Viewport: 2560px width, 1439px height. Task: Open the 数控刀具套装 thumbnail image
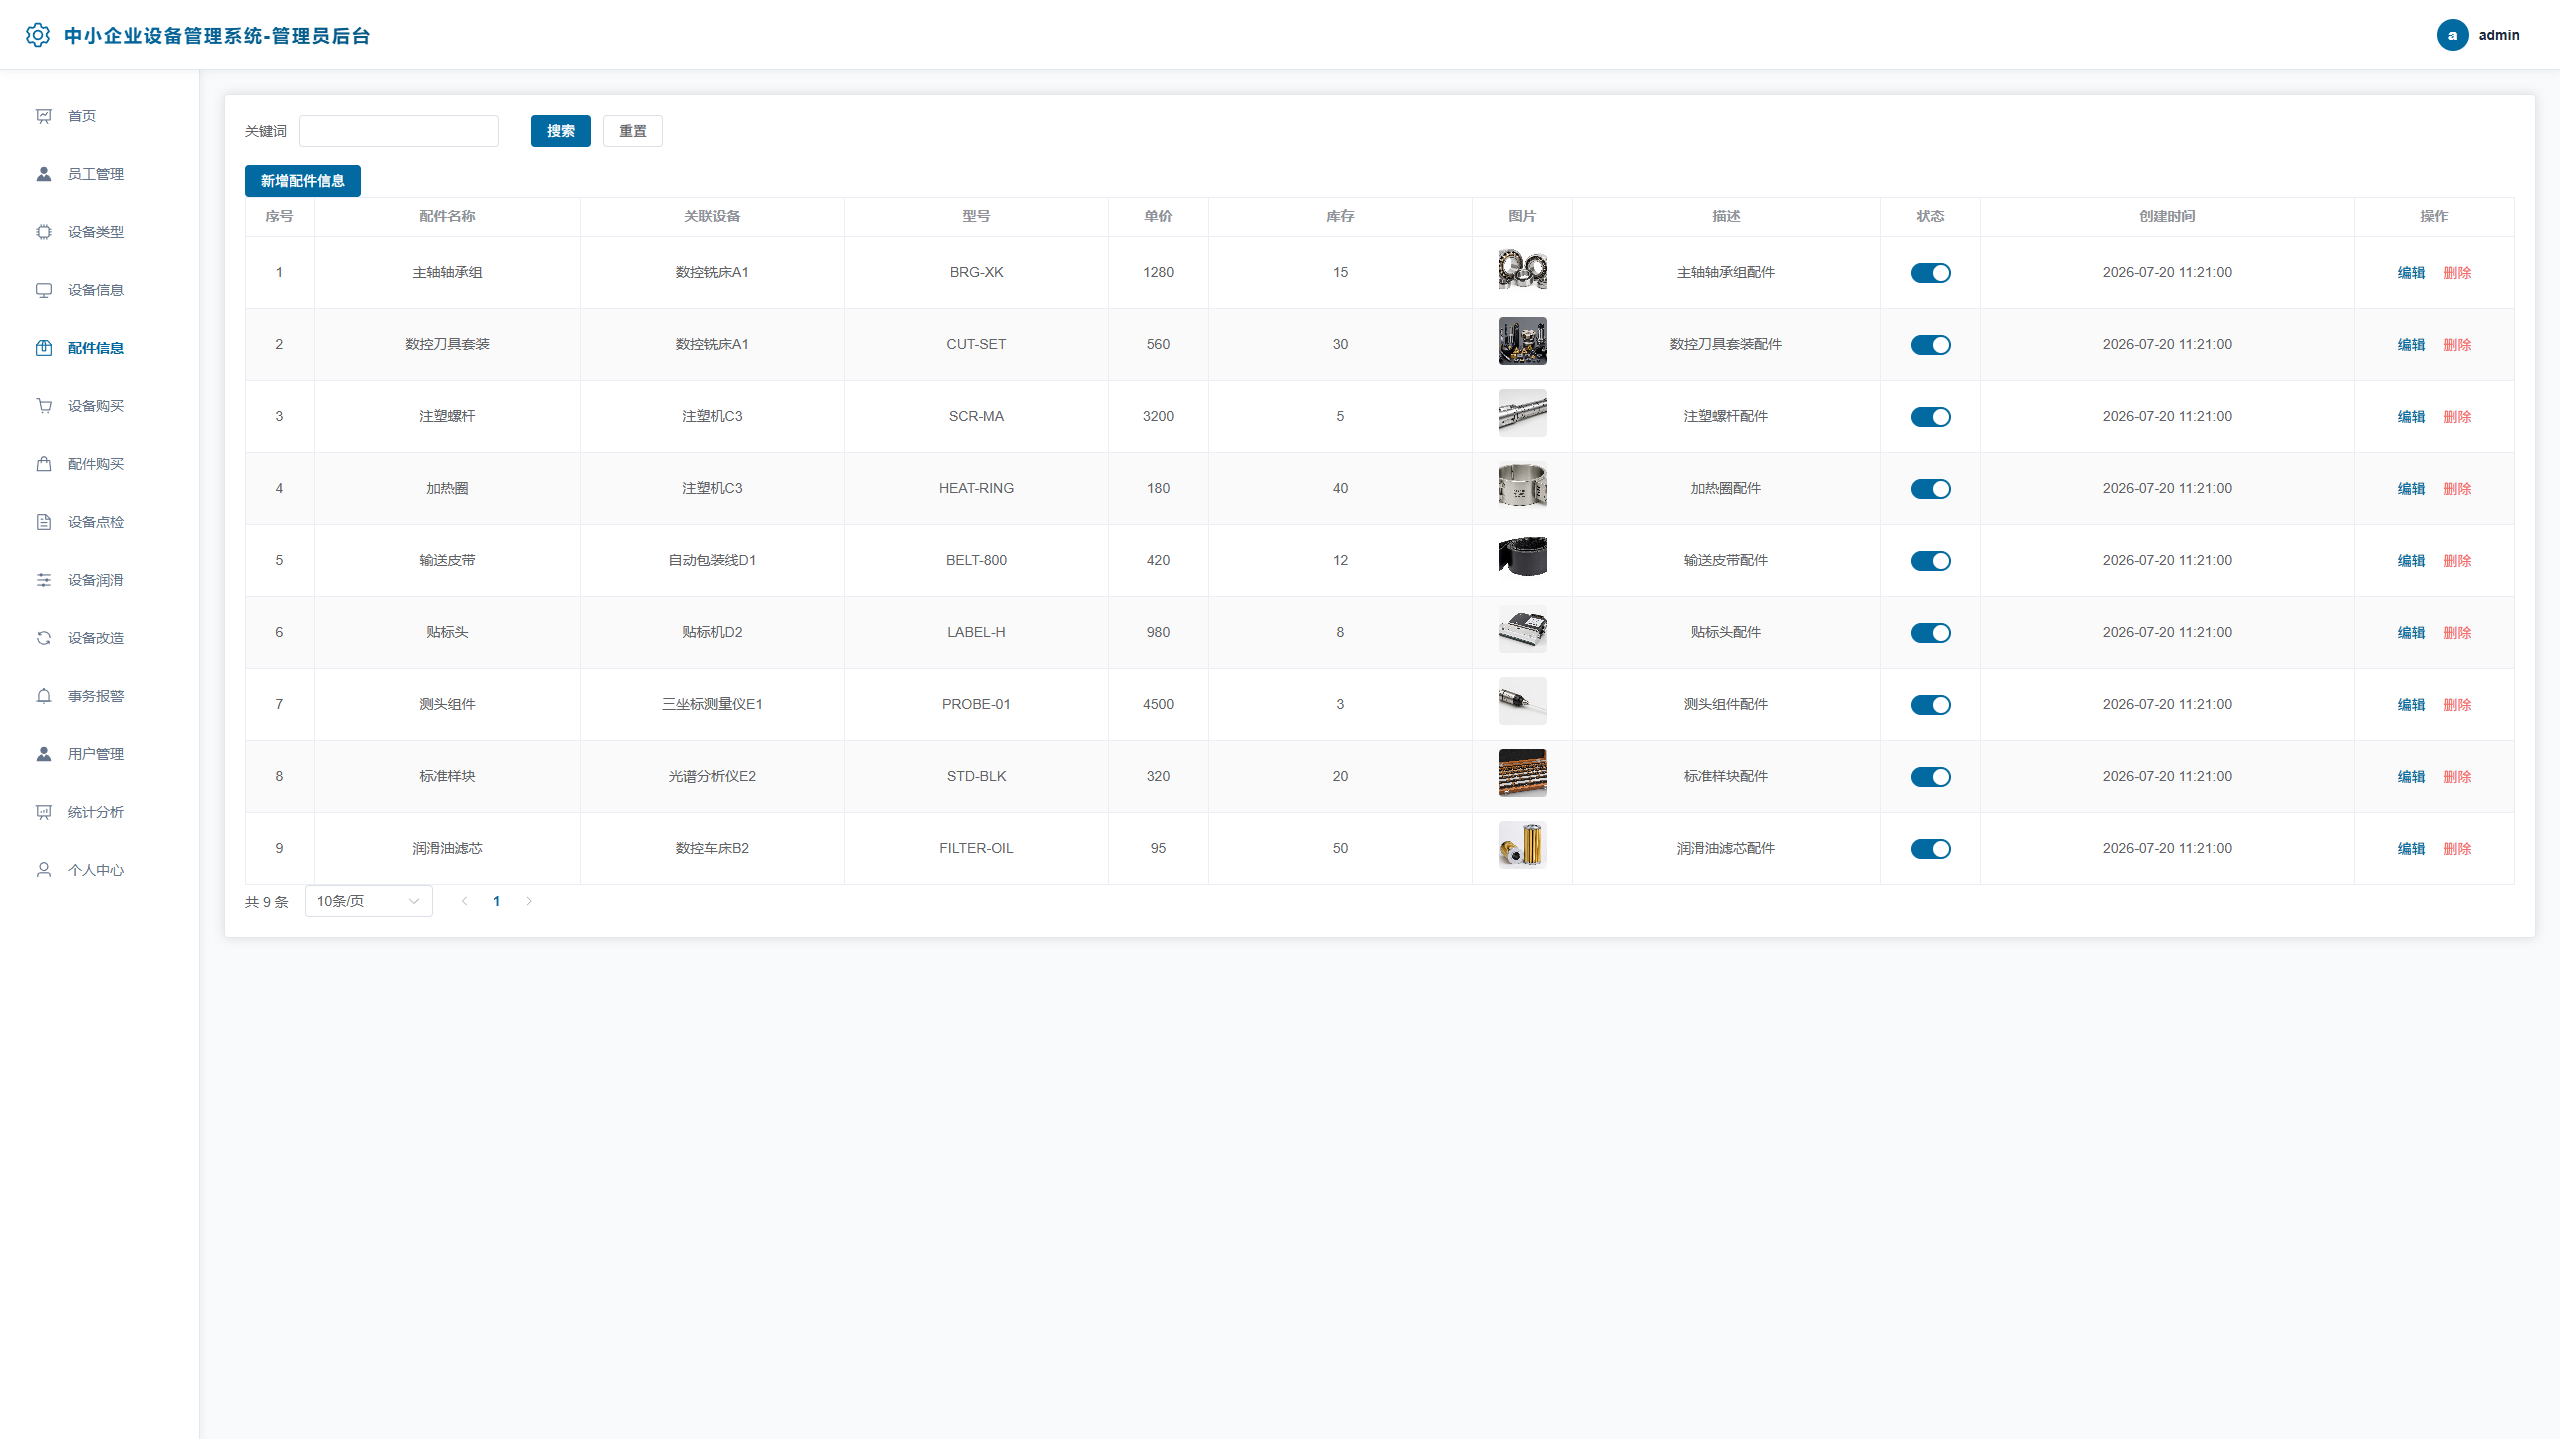pyautogui.click(x=1522, y=341)
